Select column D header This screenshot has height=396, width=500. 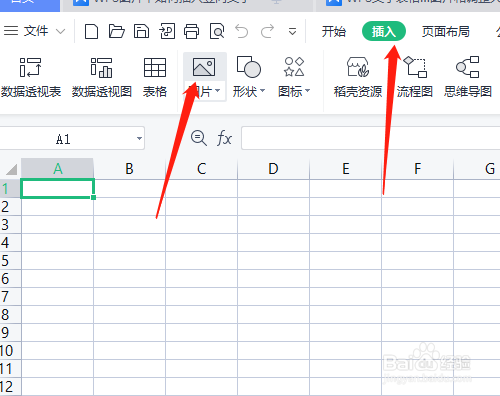click(274, 169)
